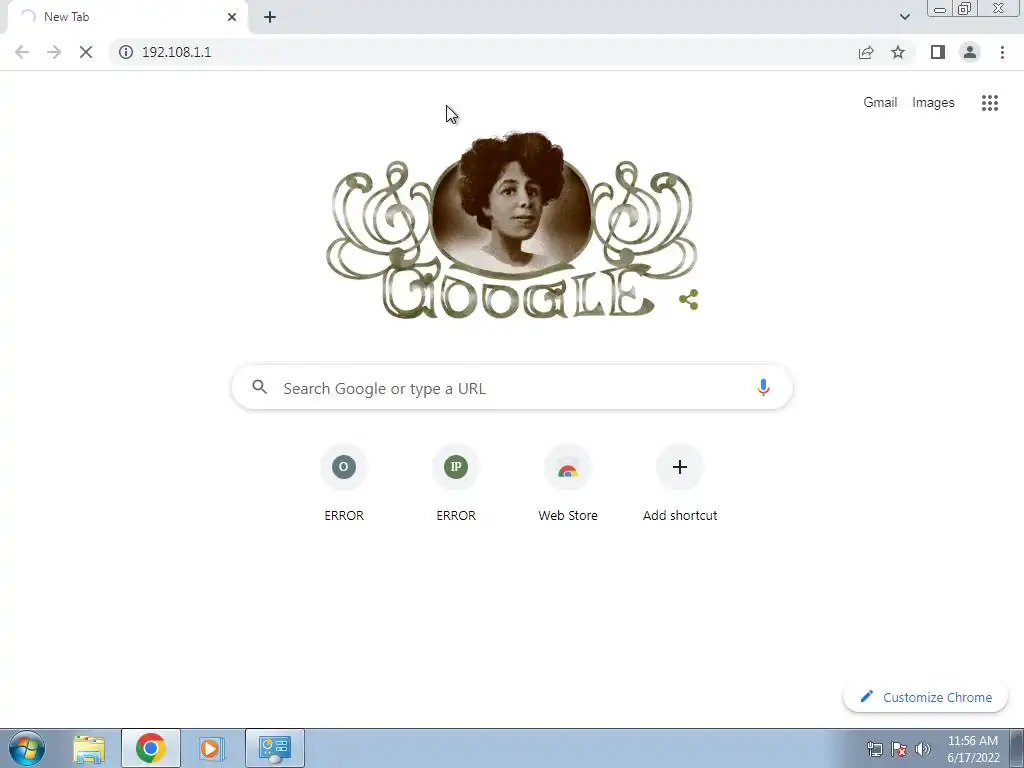Screen dimensions: 1024x768
Task: Click the Show desktop strip
Action: click(1017, 748)
